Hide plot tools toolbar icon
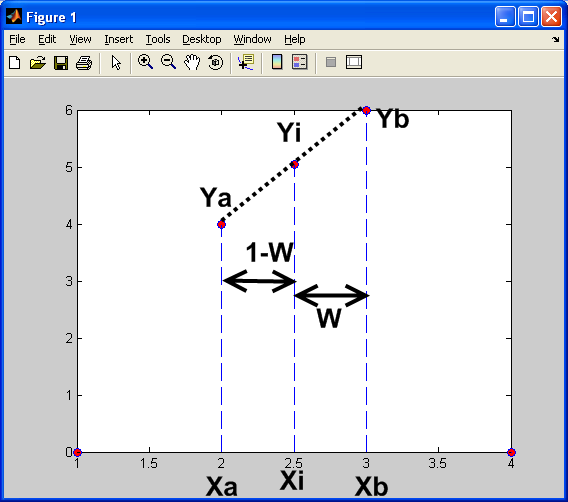Image resolution: width=568 pixels, height=502 pixels. pos(331,62)
